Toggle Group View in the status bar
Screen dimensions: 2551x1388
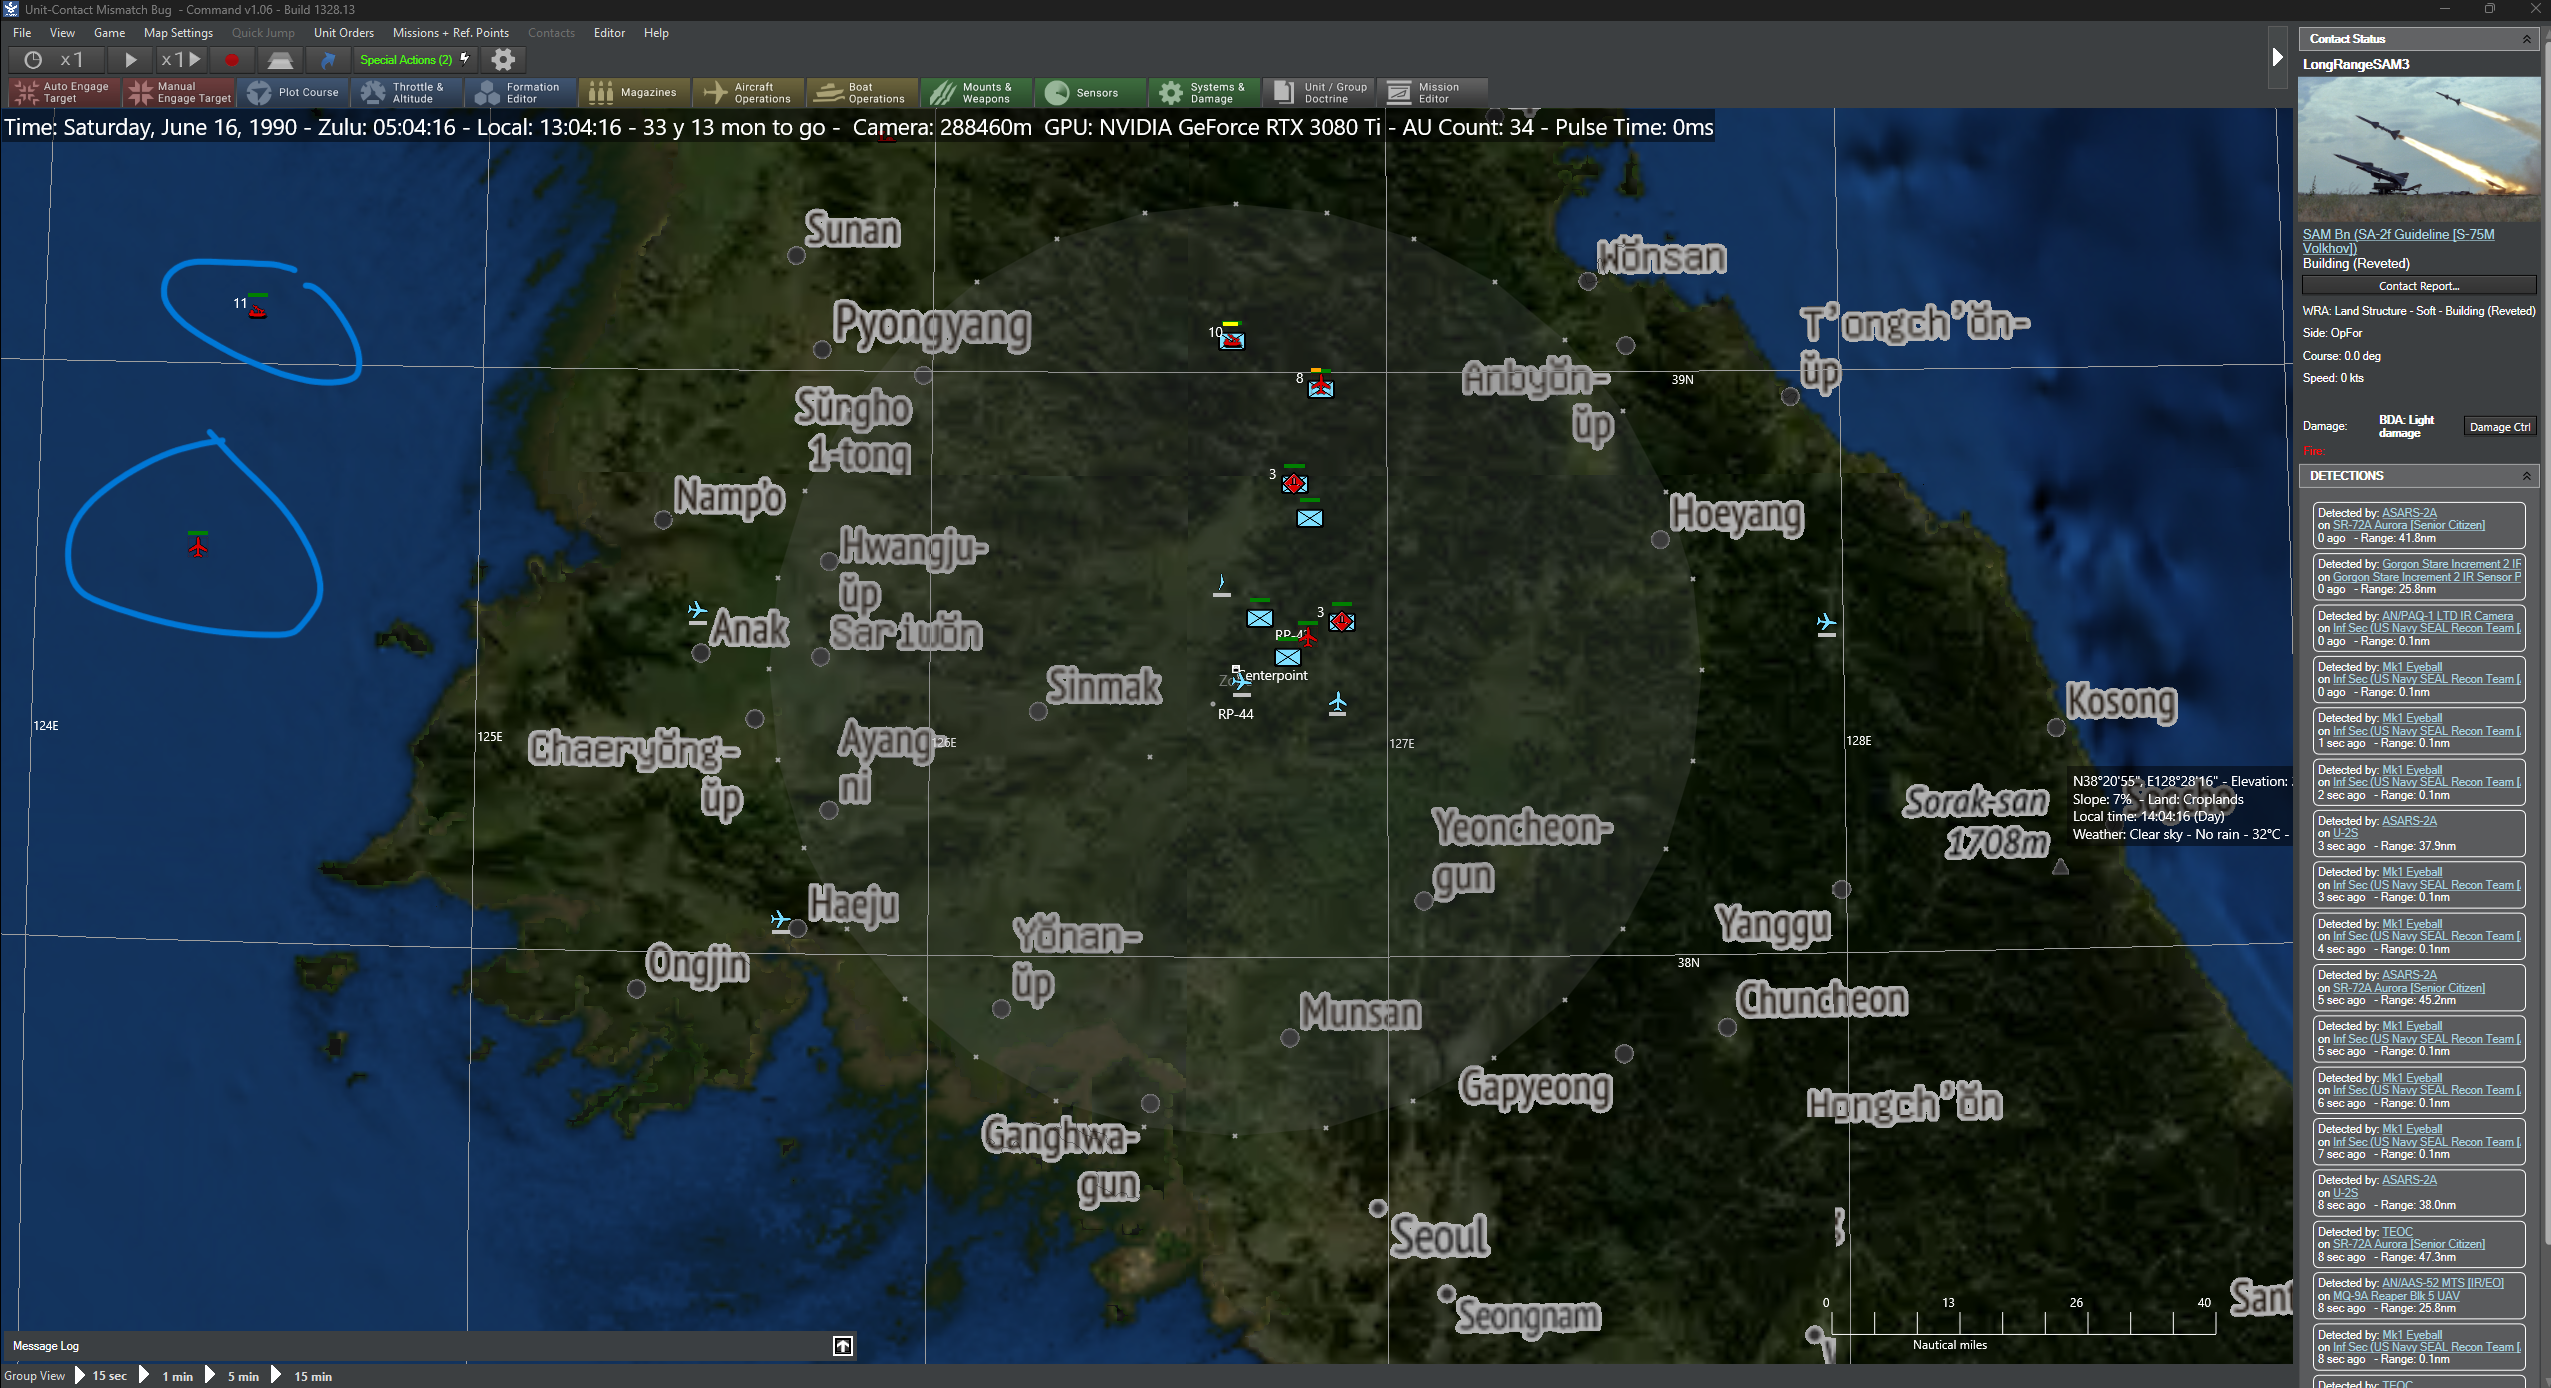click(34, 1376)
